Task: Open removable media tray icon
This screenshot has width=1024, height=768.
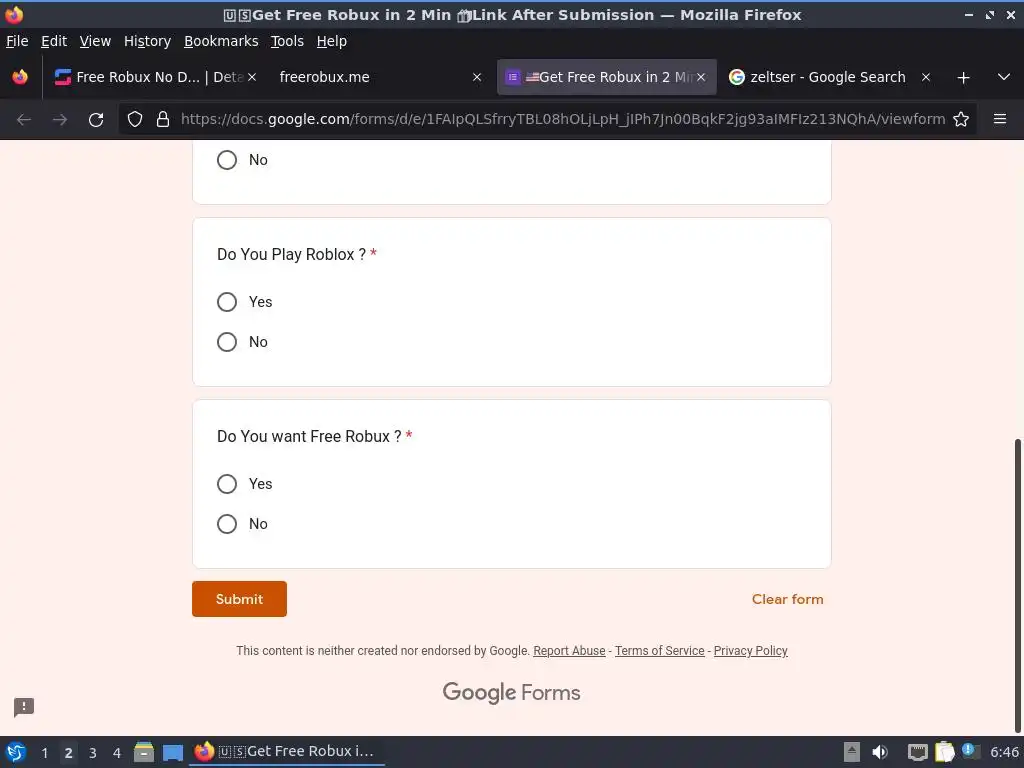Action: (x=852, y=752)
